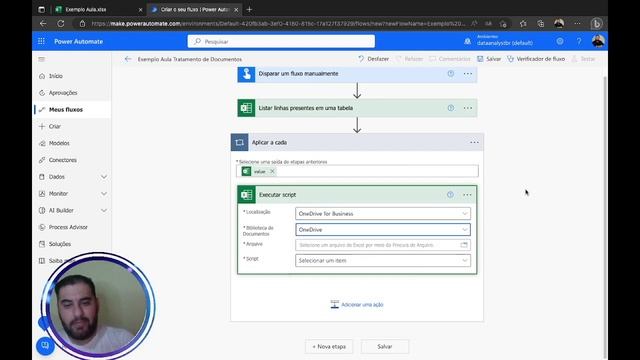Open settings gear in Power Automate header
This screenshot has height=360, width=640.
tap(560, 41)
